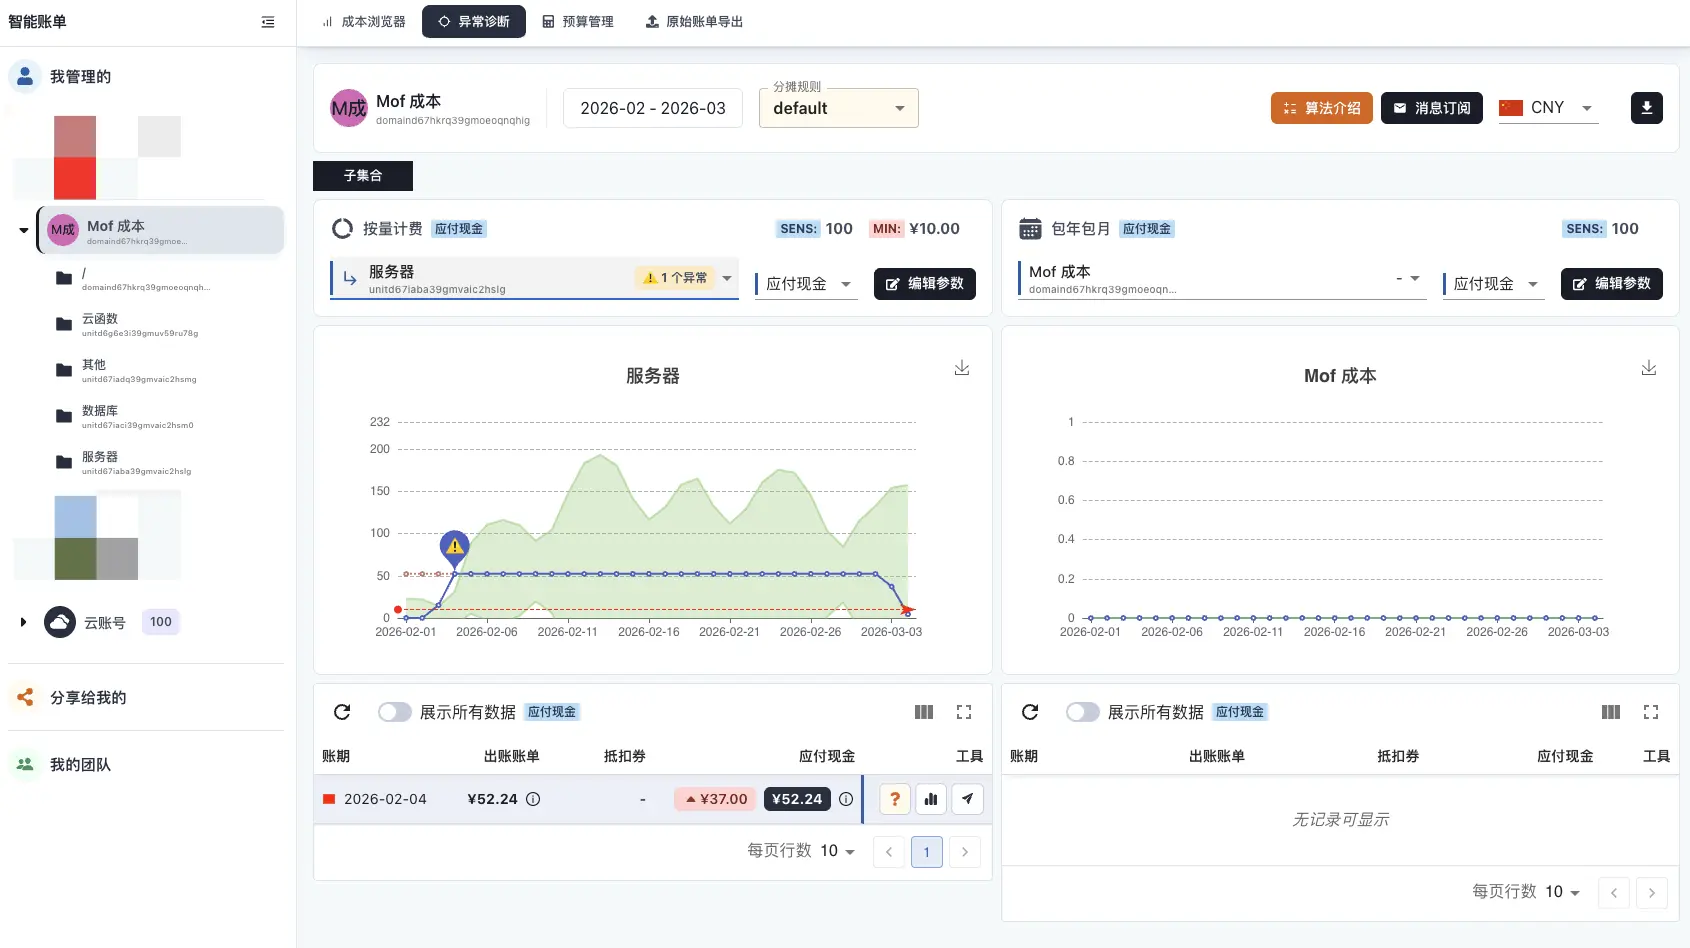Click the sidebar collapse icon next to 智能账单
Screen dimensions: 1690x948
click(267, 21)
